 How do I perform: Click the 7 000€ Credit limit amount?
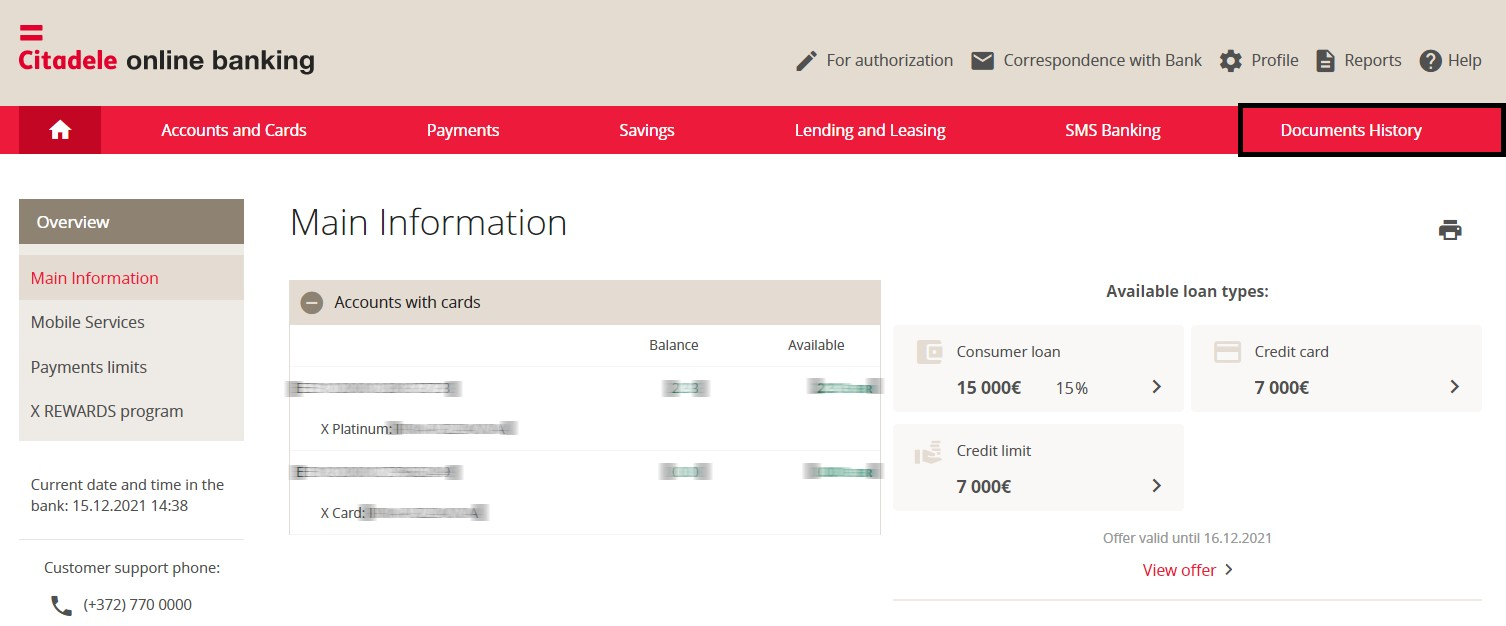point(984,487)
